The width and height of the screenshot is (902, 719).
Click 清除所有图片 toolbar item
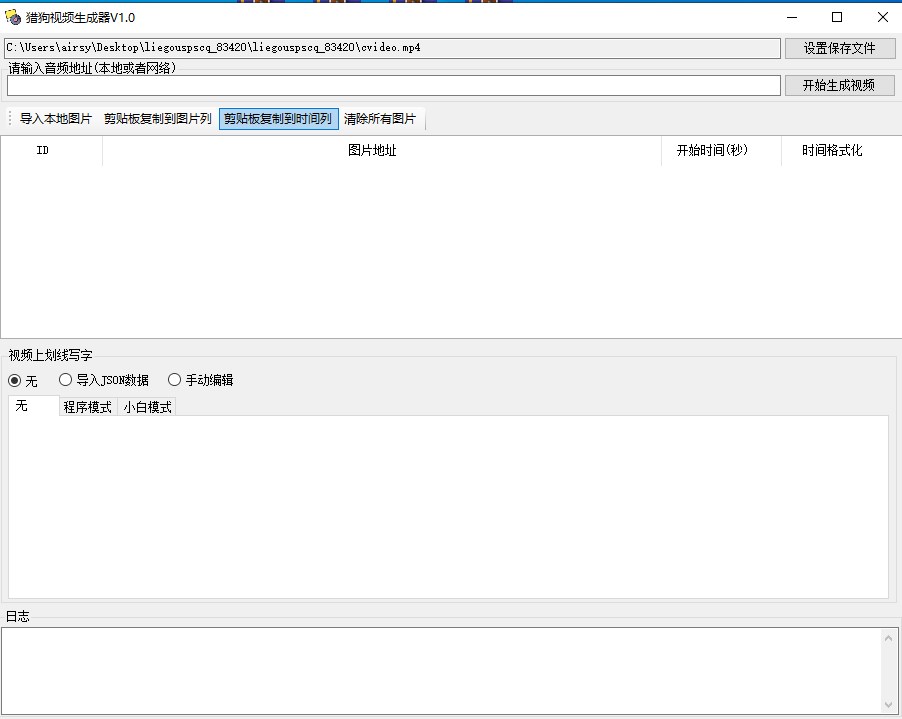[x=380, y=118]
